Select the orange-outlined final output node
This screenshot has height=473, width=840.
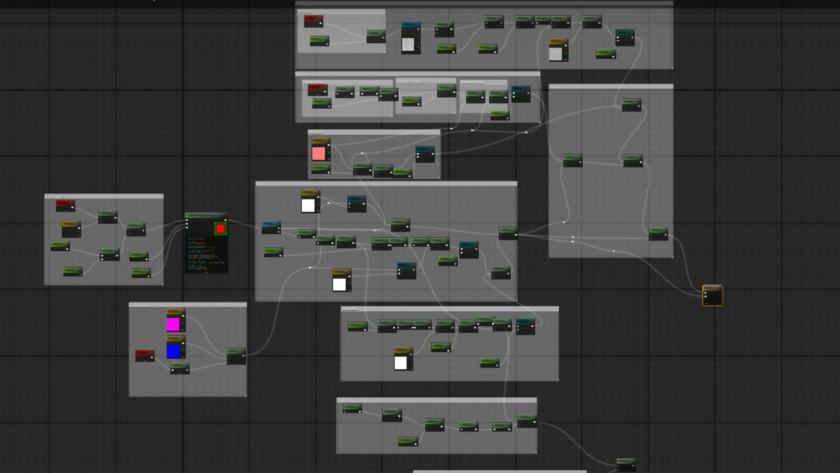point(712,296)
